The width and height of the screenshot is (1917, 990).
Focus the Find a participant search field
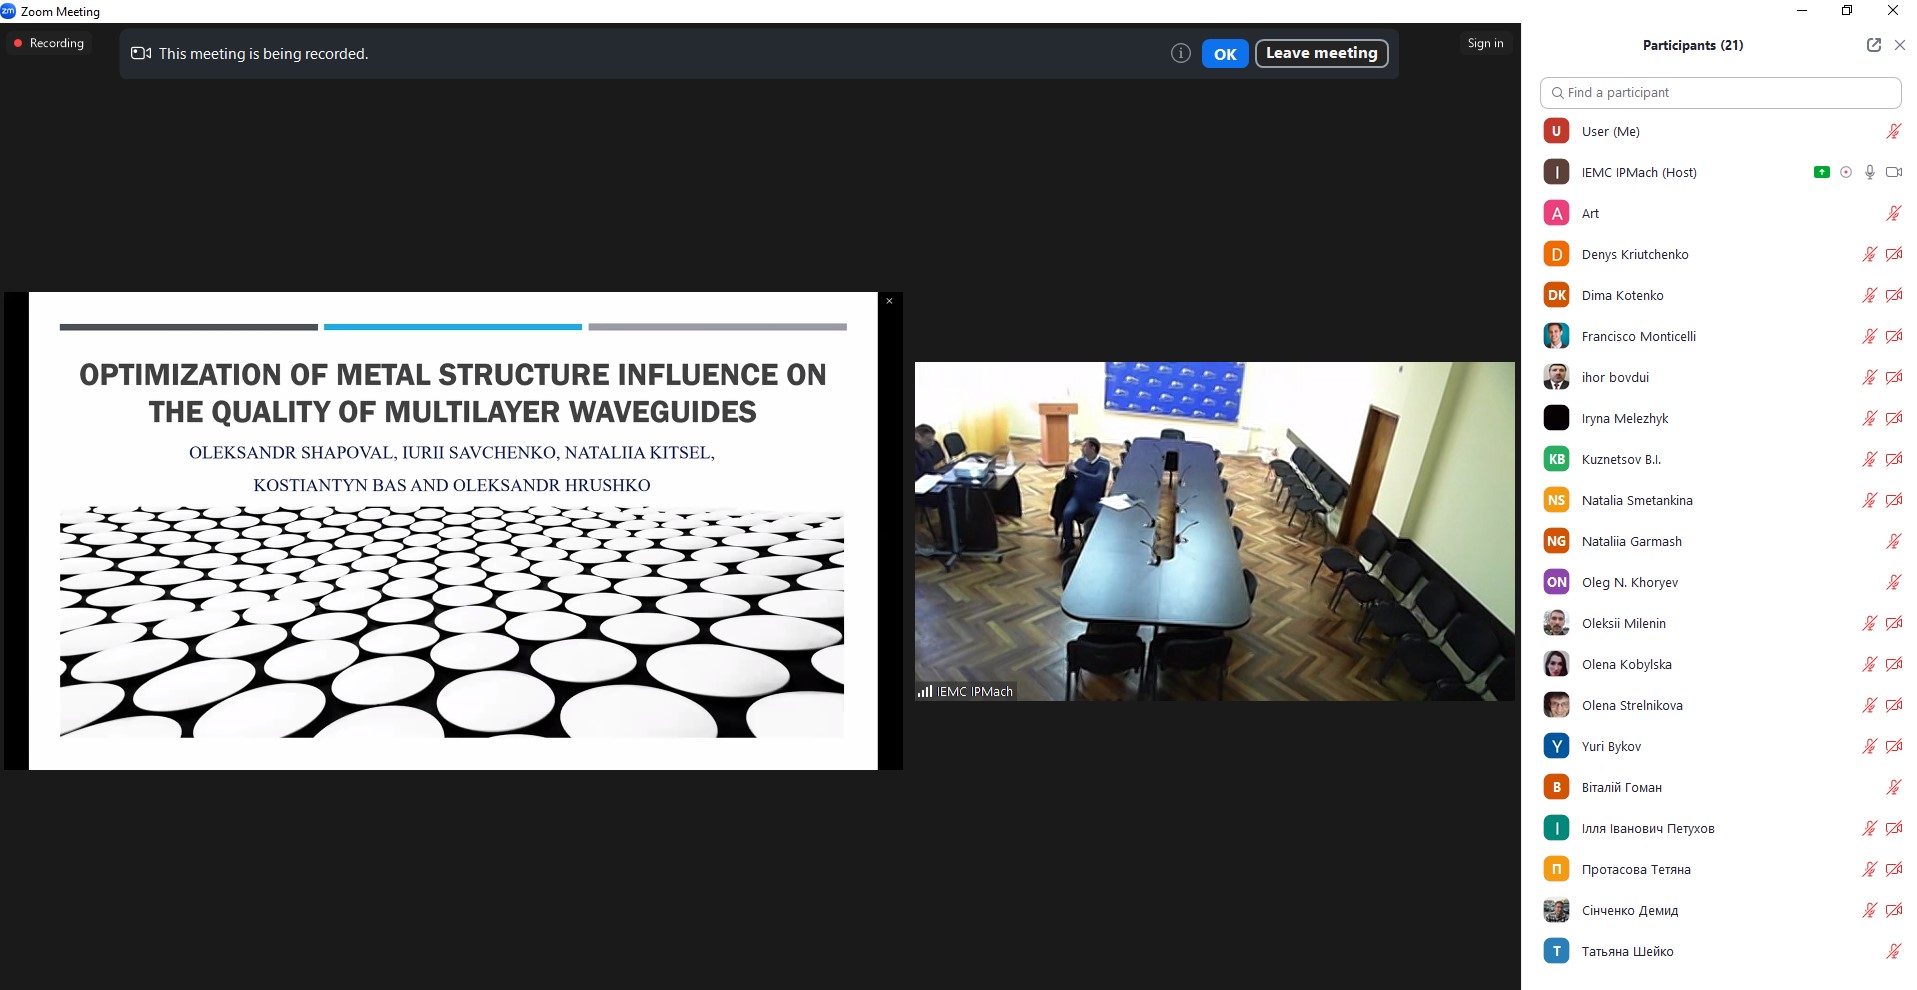[x=1720, y=92]
